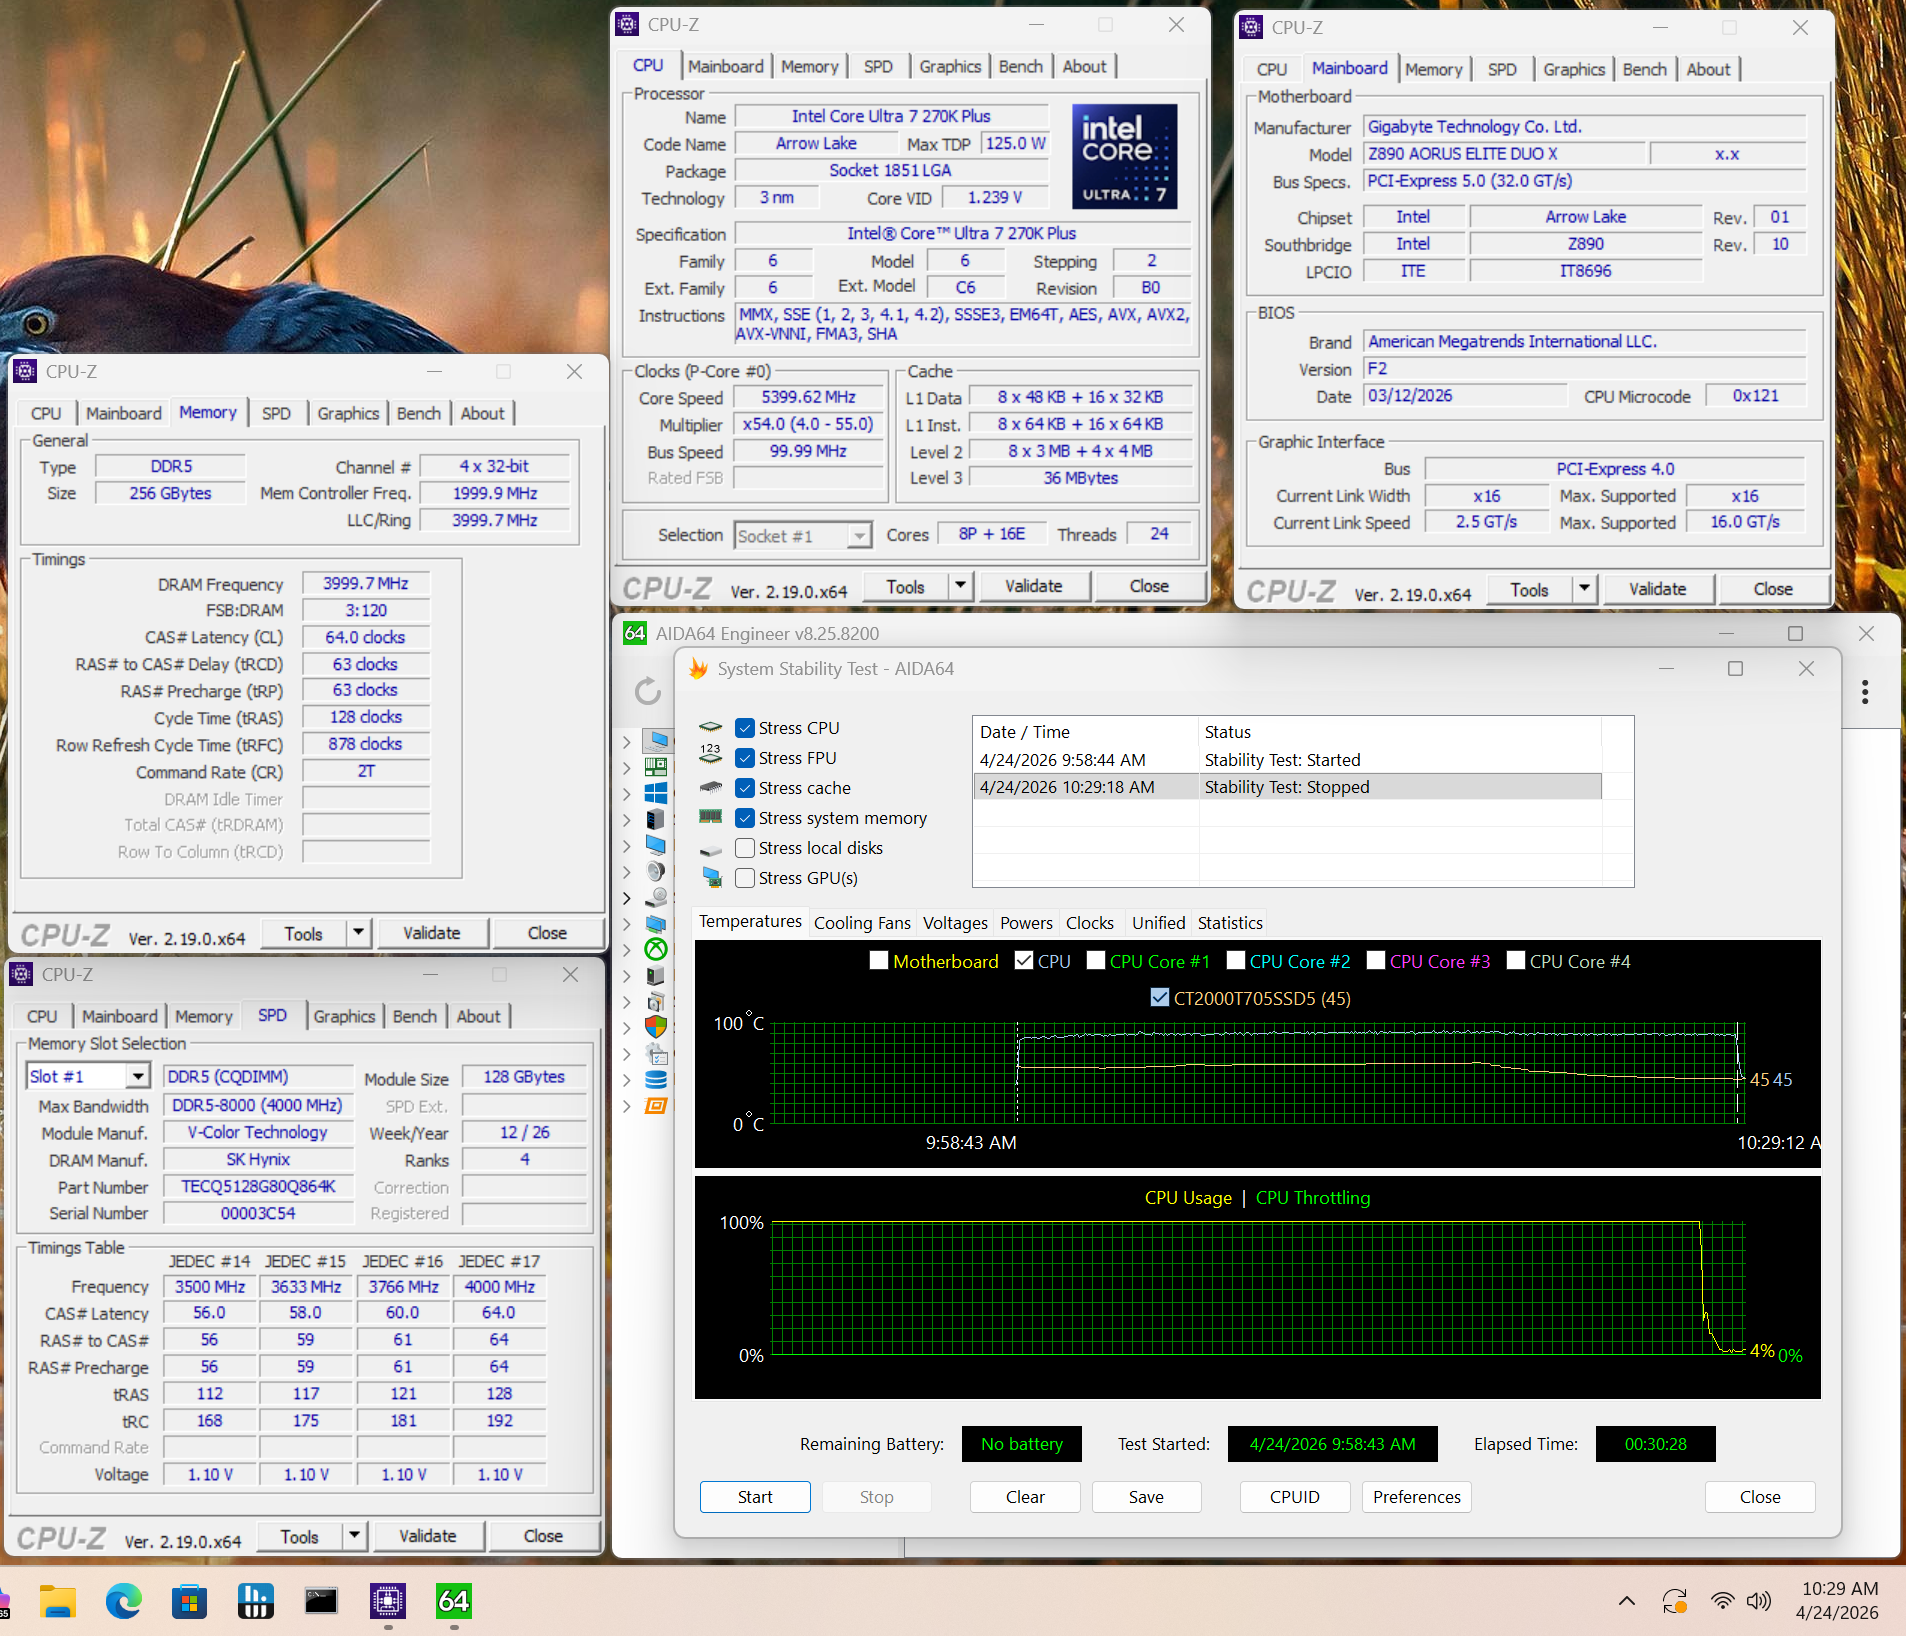
Task: Select the Motherboard icon in AIDA64 sidebar
Action: point(656,767)
